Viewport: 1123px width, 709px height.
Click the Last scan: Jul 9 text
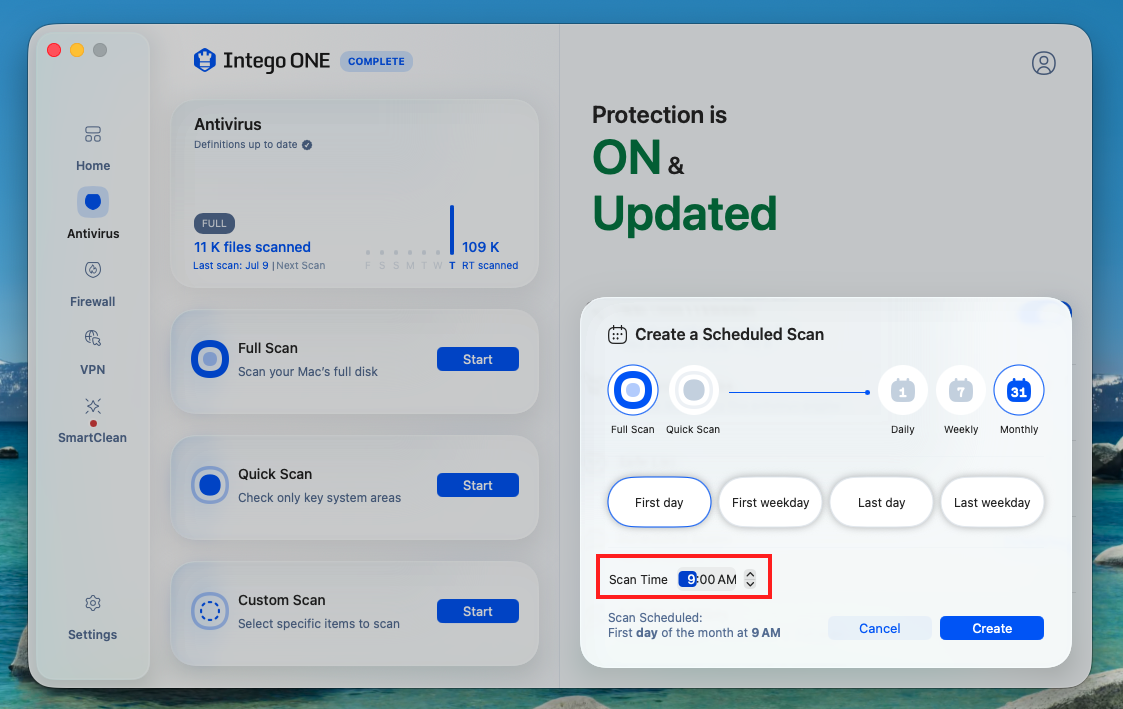tap(231, 266)
